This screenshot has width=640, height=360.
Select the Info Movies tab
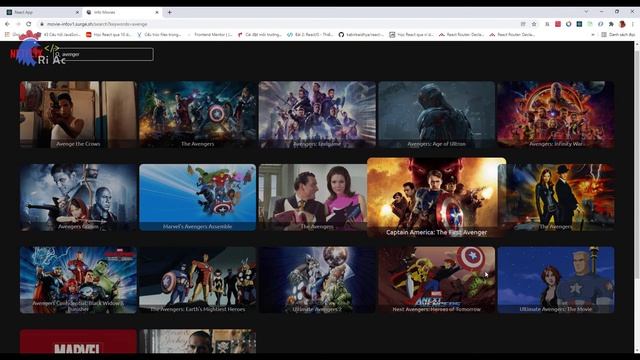click(x=122, y=12)
